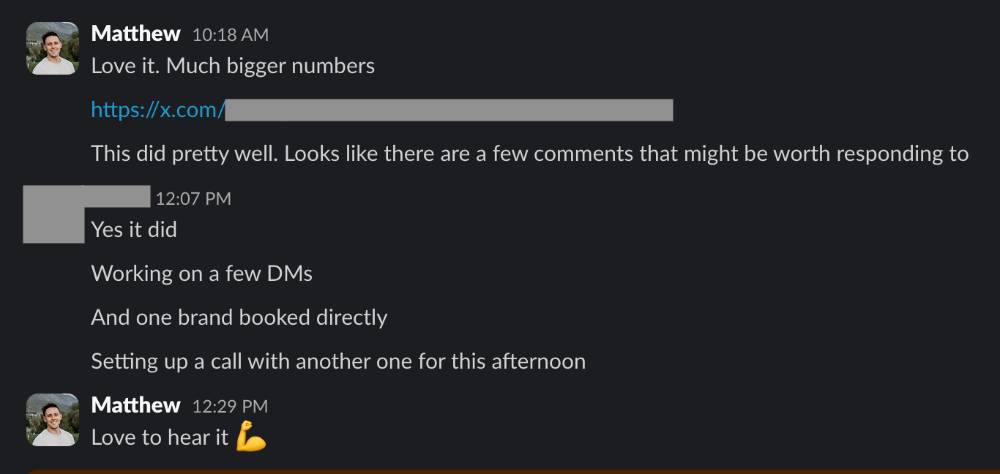Open Matthew's profile from the 12:29 PM name
The width and height of the screenshot is (1000, 474).
pyautogui.click(x=135, y=405)
